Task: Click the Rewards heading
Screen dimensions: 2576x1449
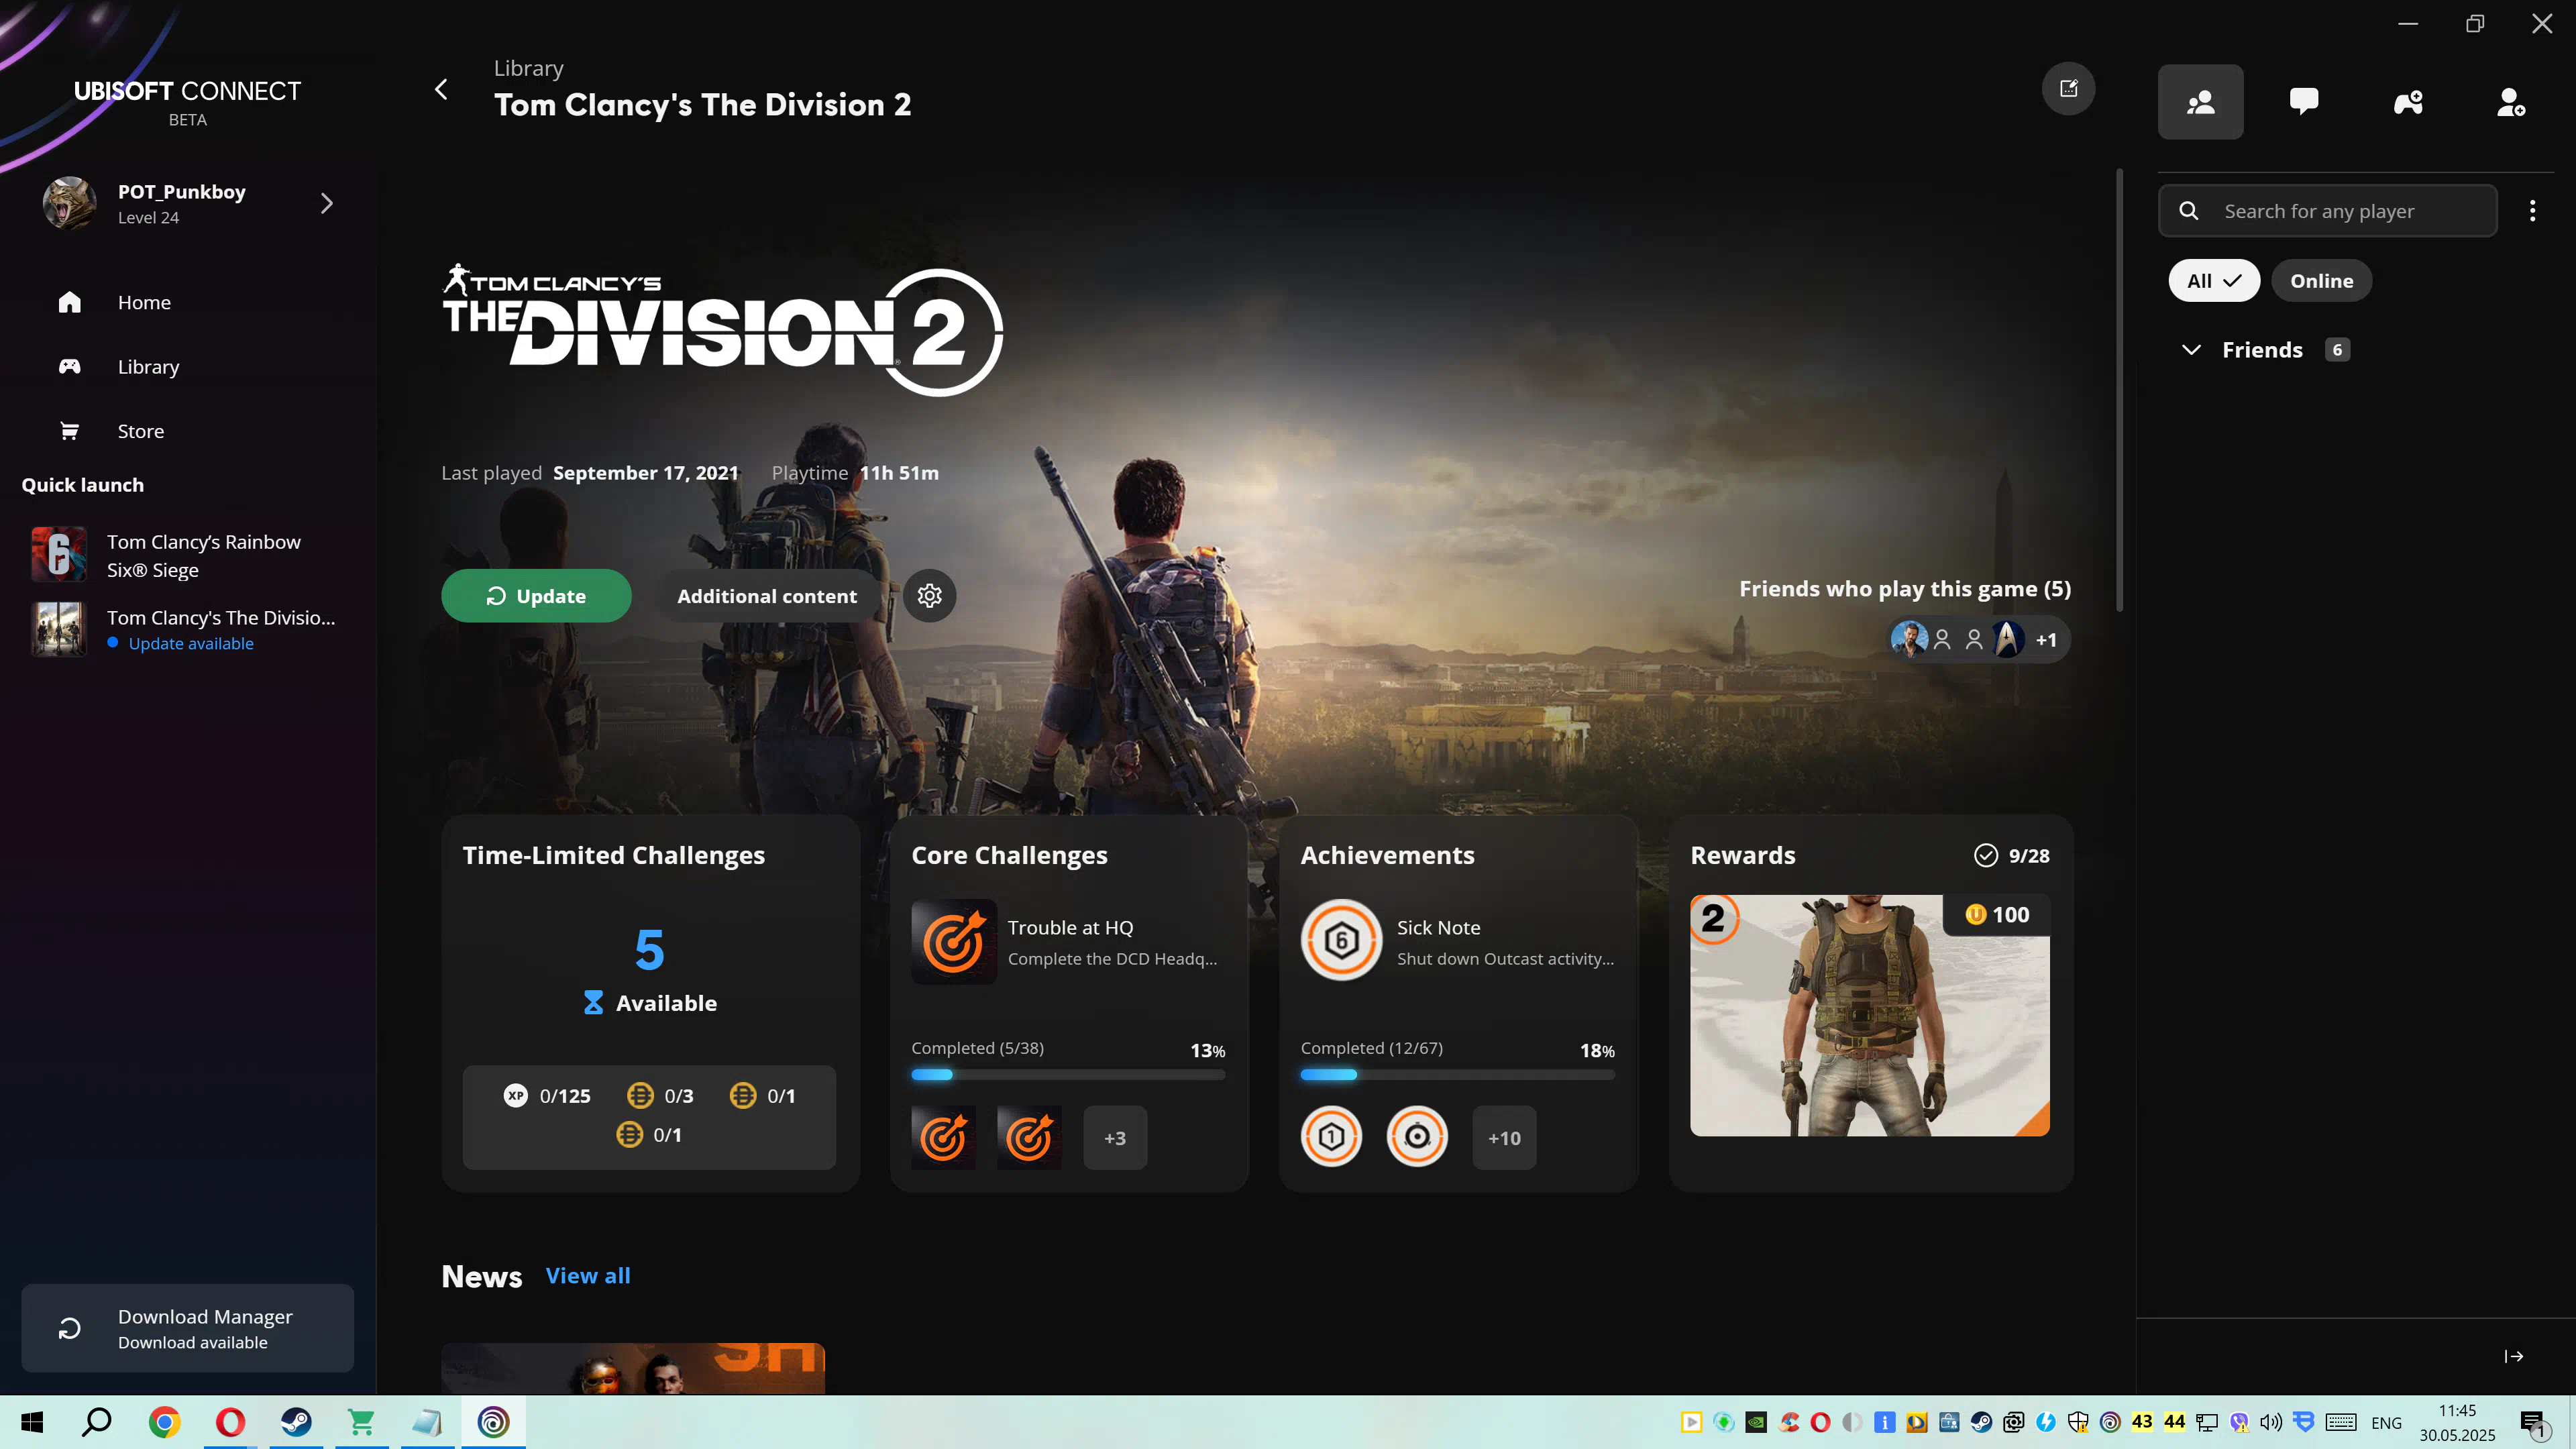Action: [x=1743, y=855]
